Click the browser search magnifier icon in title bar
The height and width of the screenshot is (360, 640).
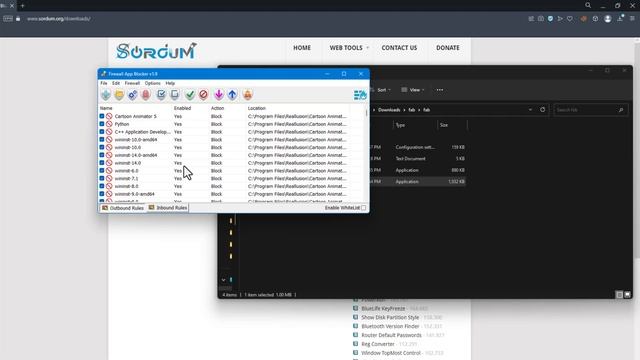pos(588,5)
